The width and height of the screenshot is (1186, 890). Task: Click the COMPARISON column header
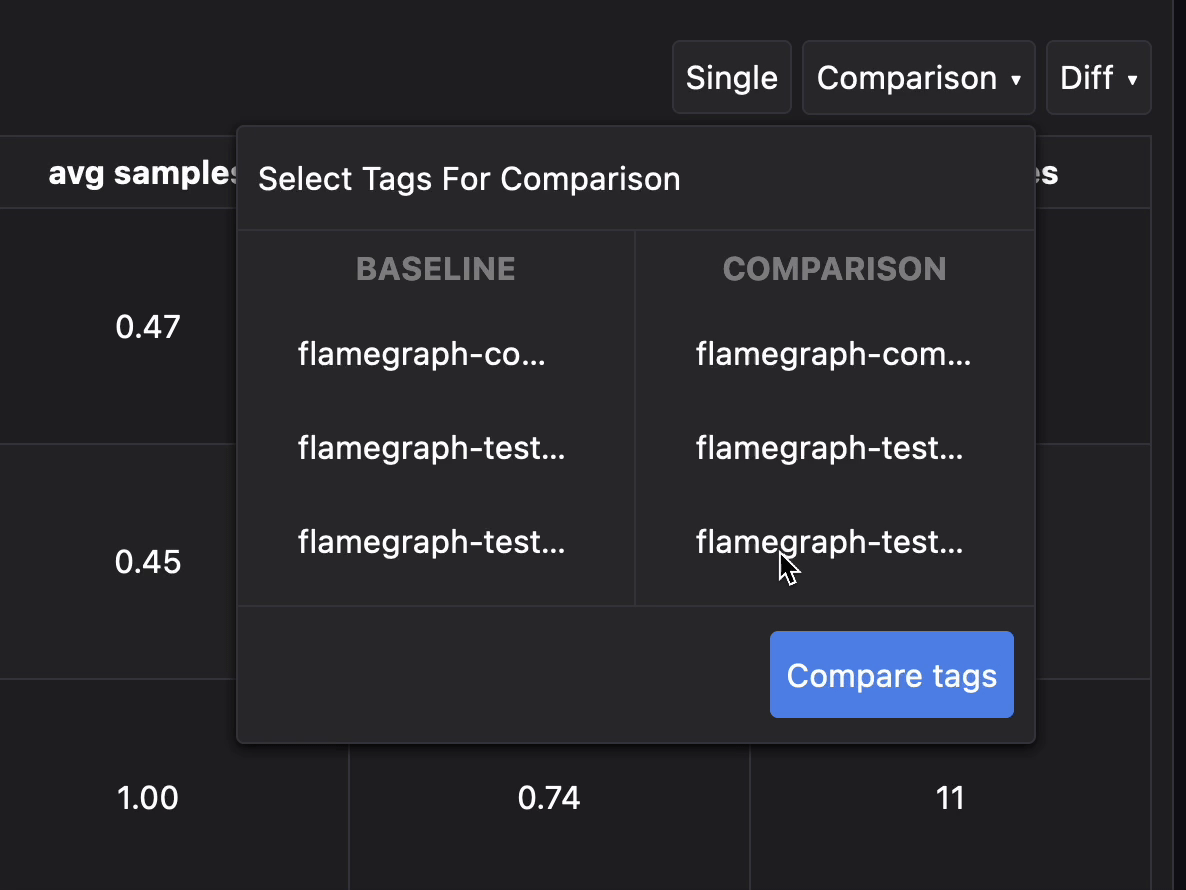tap(834, 268)
